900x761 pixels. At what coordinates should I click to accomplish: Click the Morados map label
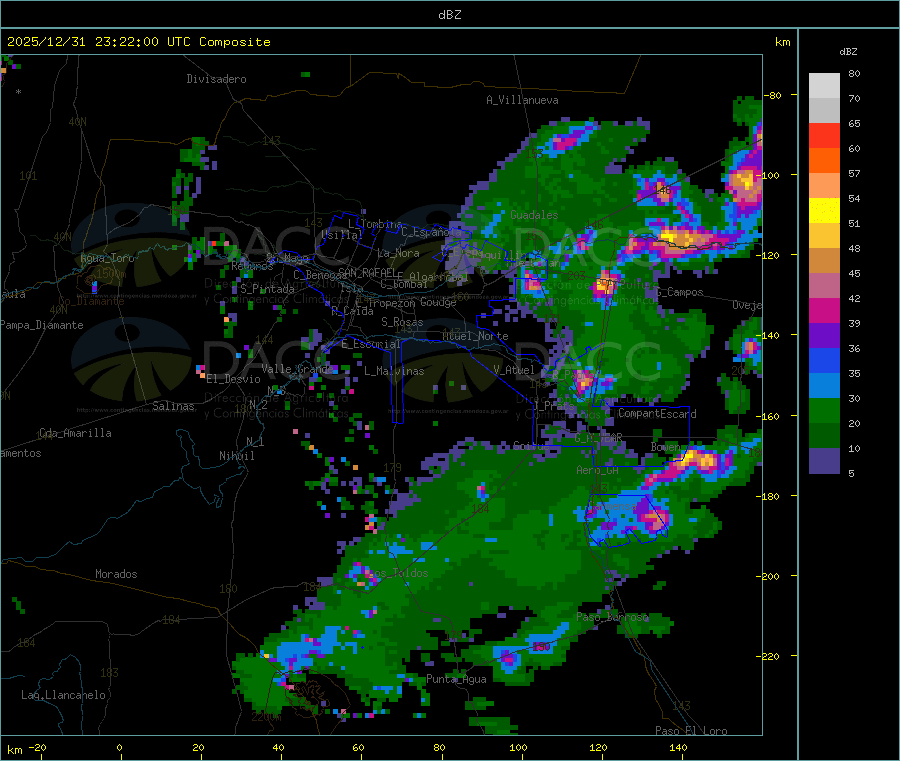point(116,574)
